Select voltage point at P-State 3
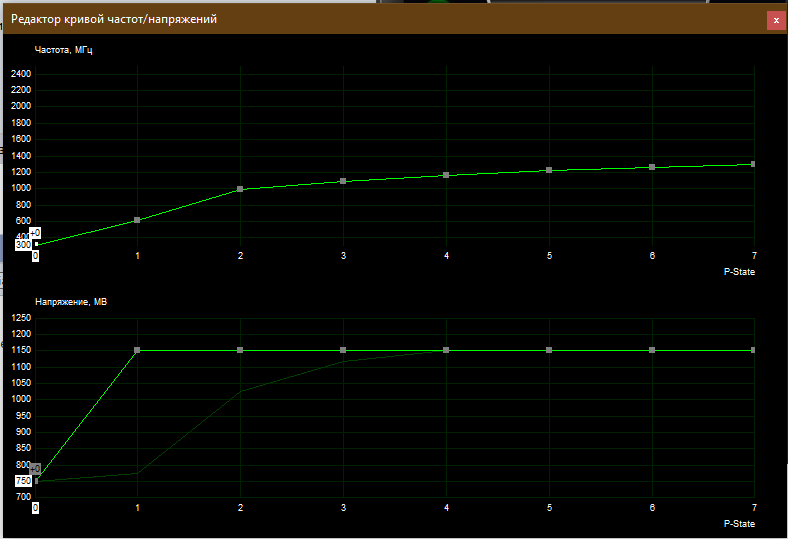Image resolution: width=788 pixels, height=539 pixels. [x=343, y=350]
